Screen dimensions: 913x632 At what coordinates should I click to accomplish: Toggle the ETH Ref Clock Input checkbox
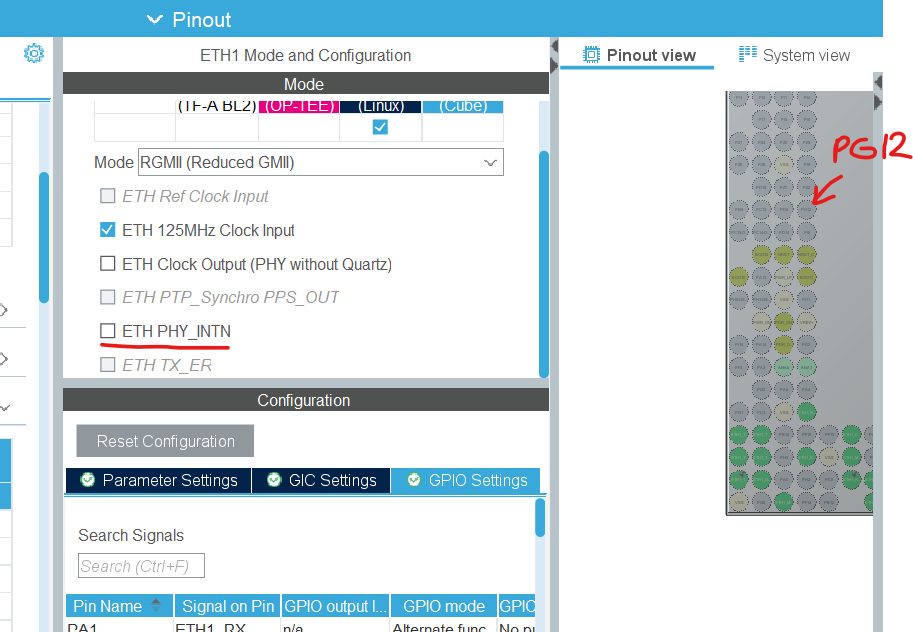[x=108, y=196]
